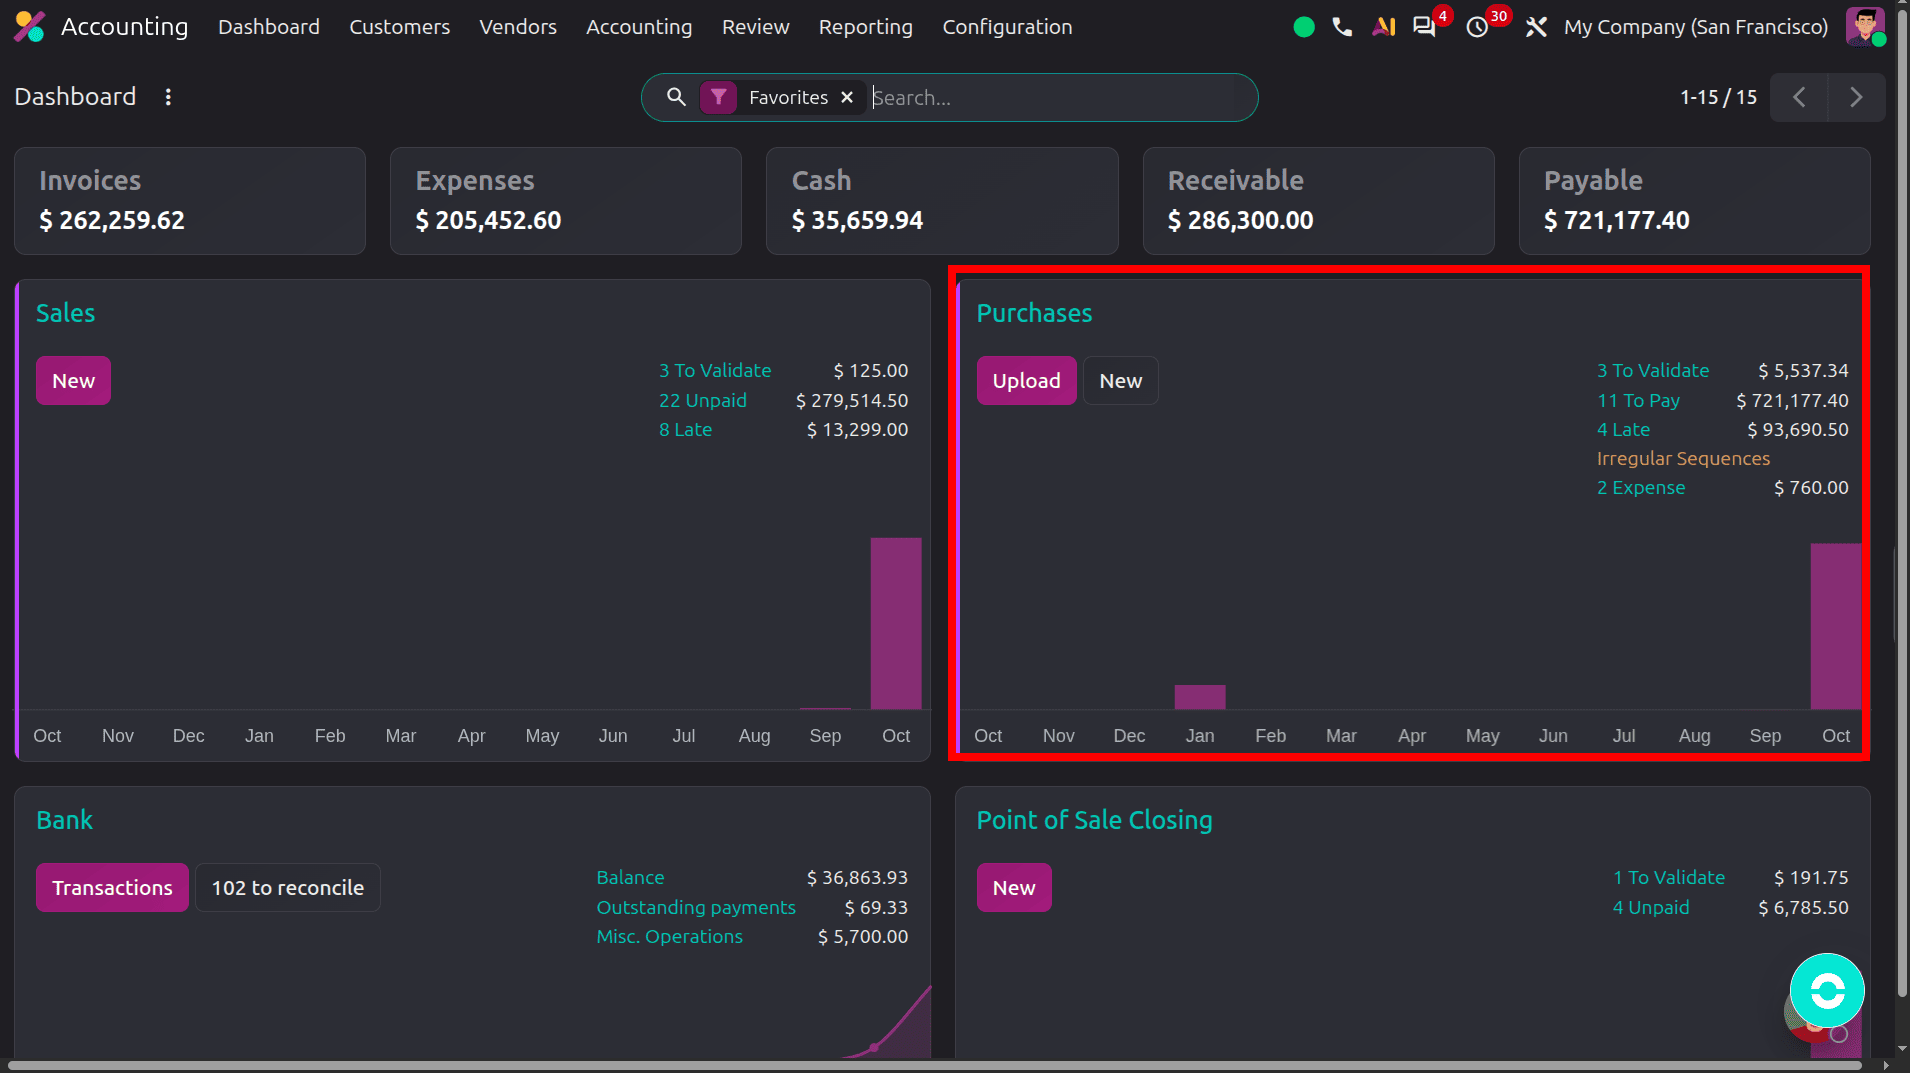Open the Accounting app home icon
This screenshot has width=1910, height=1073.
(x=29, y=27)
